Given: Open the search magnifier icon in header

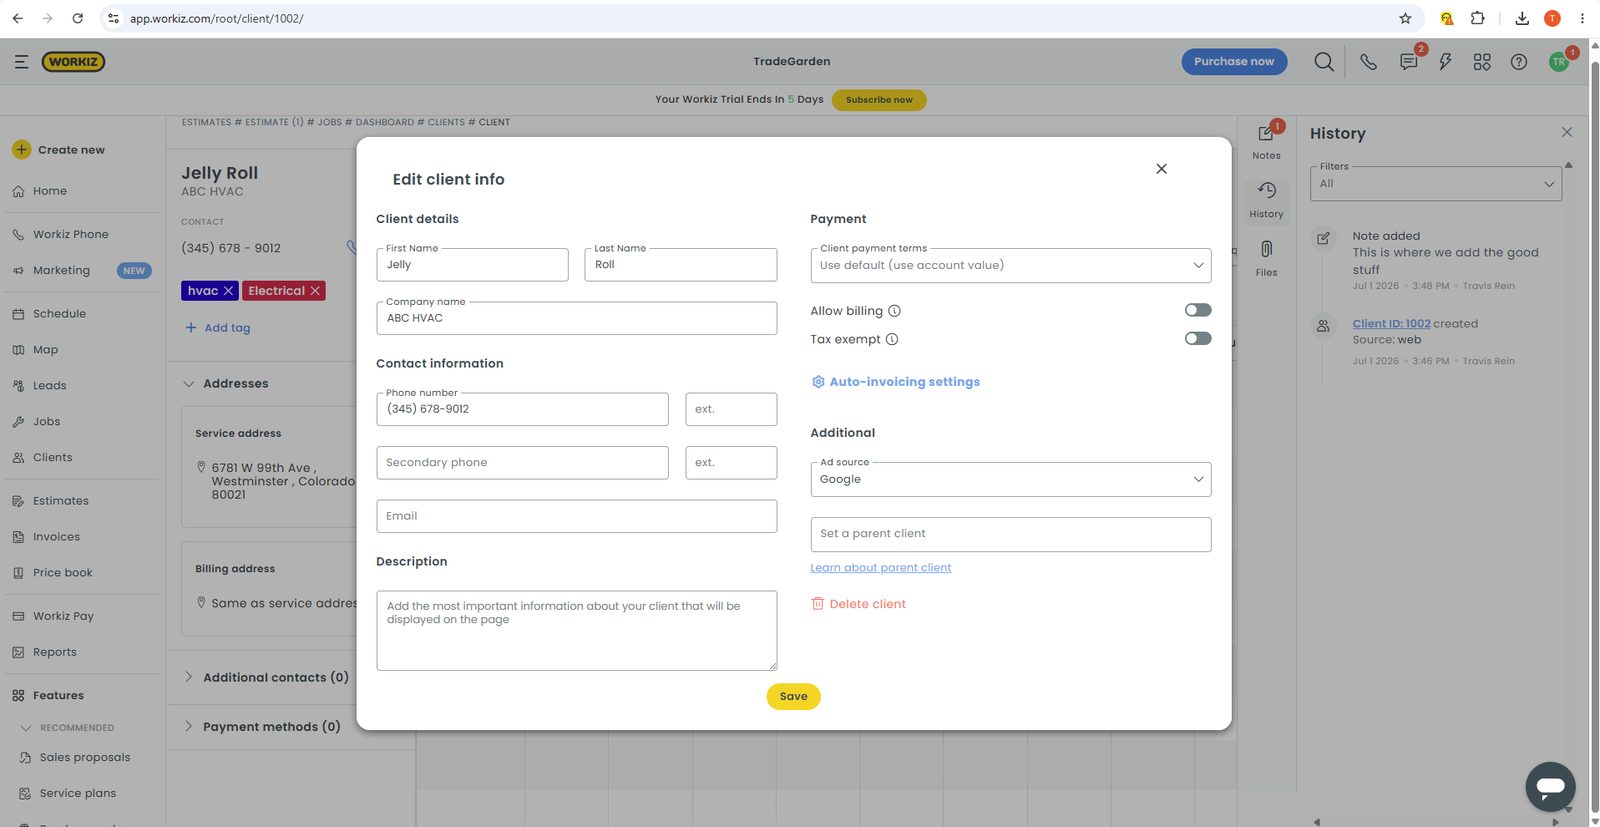Looking at the screenshot, I should (1324, 62).
